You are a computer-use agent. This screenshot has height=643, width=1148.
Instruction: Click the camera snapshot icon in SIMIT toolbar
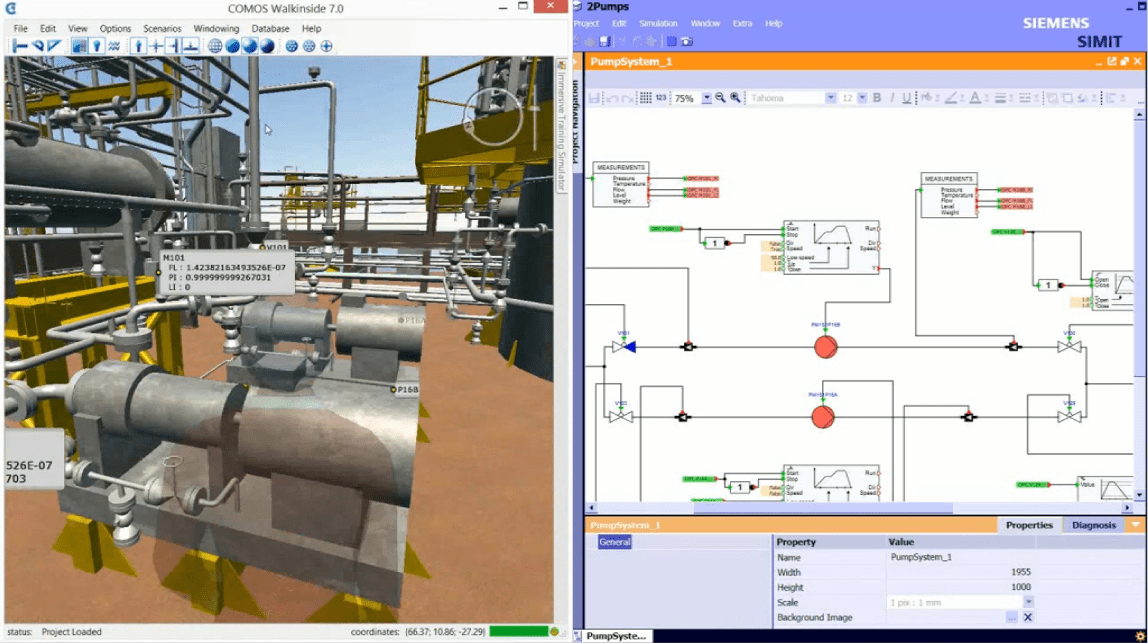pos(687,41)
